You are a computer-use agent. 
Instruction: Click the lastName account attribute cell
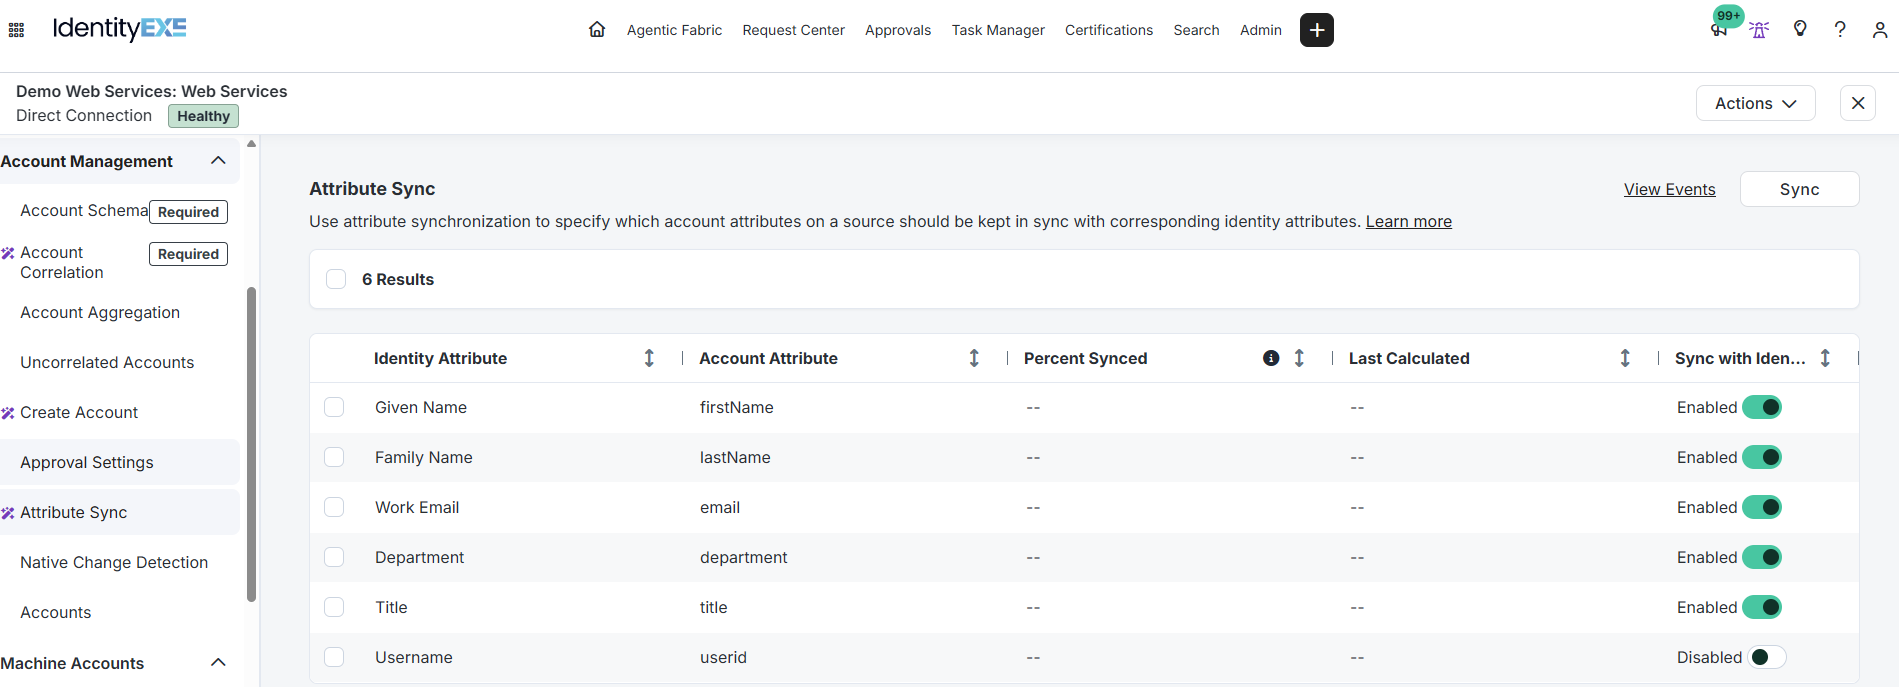click(735, 457)
